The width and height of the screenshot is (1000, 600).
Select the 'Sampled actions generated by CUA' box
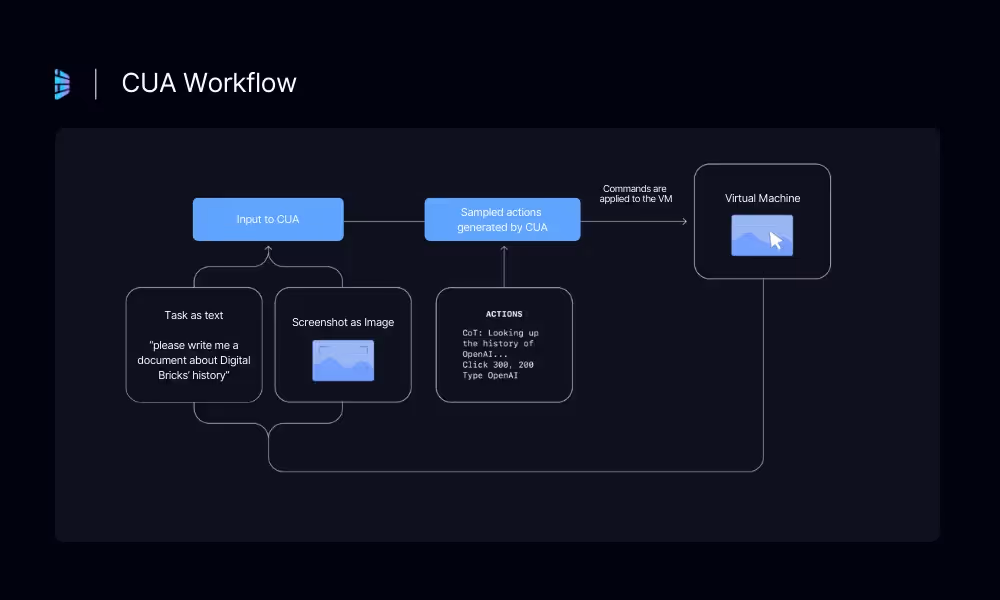(x=503, y=219)
